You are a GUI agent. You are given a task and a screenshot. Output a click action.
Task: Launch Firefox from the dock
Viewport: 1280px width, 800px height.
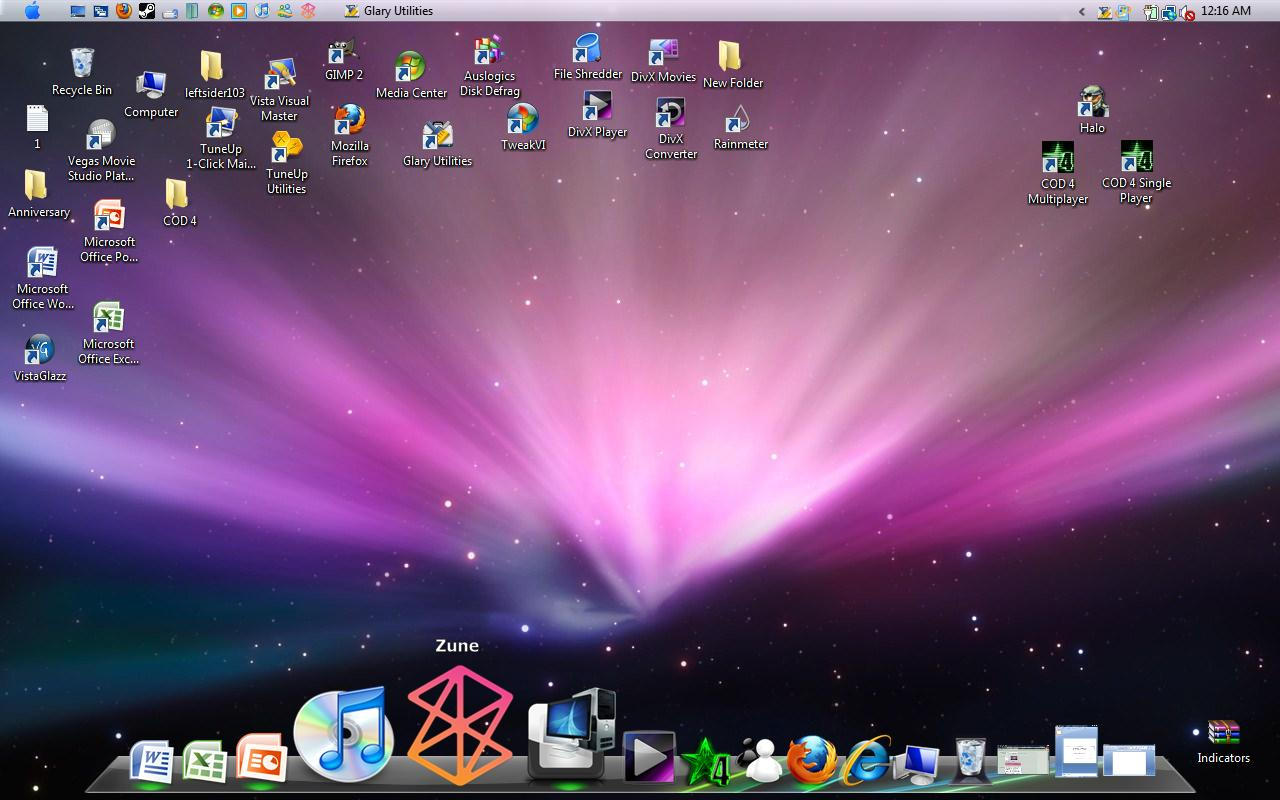pos(812,760)
